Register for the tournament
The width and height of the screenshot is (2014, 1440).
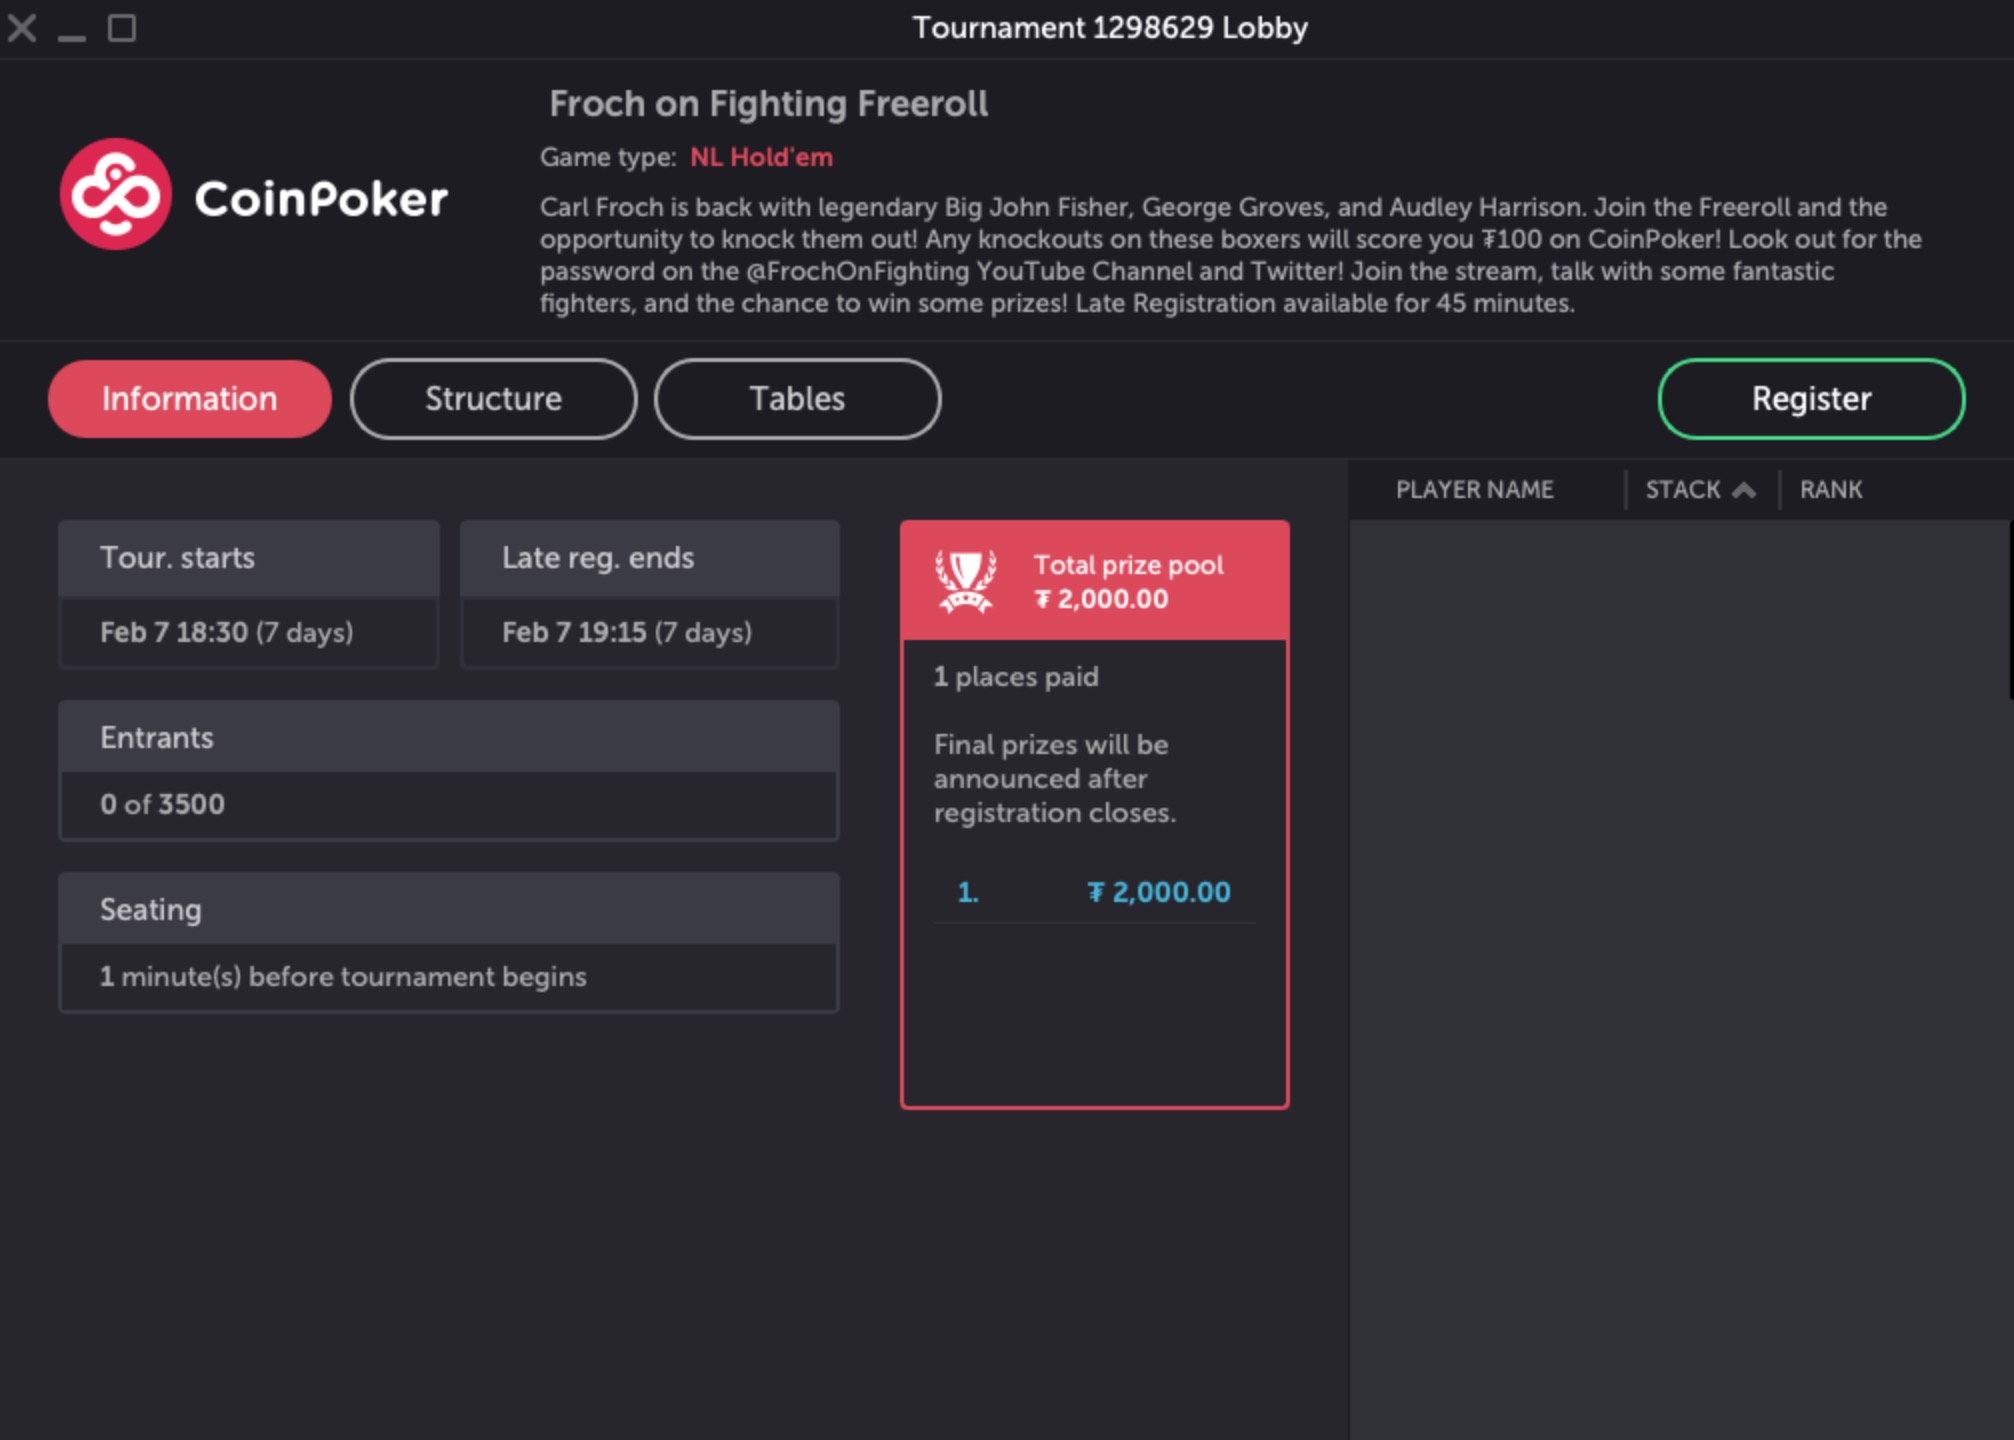[1811, 399]
